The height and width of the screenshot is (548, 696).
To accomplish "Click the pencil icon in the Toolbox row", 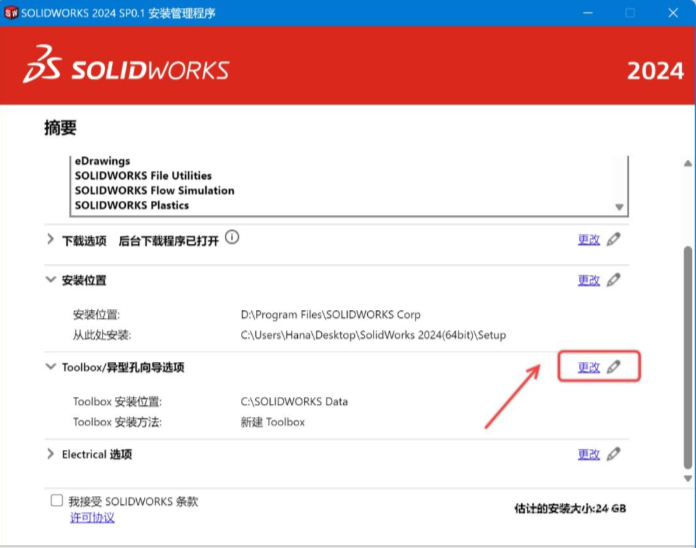I will click(613, 367).
